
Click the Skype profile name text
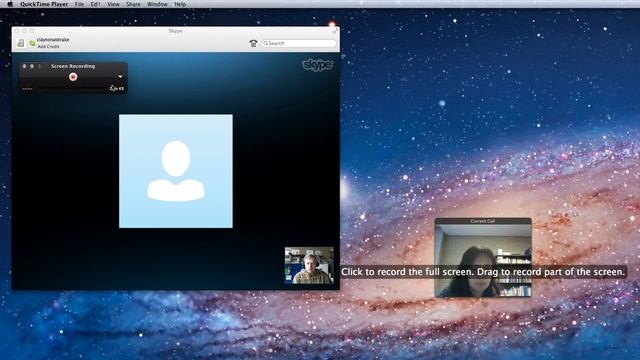(53, 40)
